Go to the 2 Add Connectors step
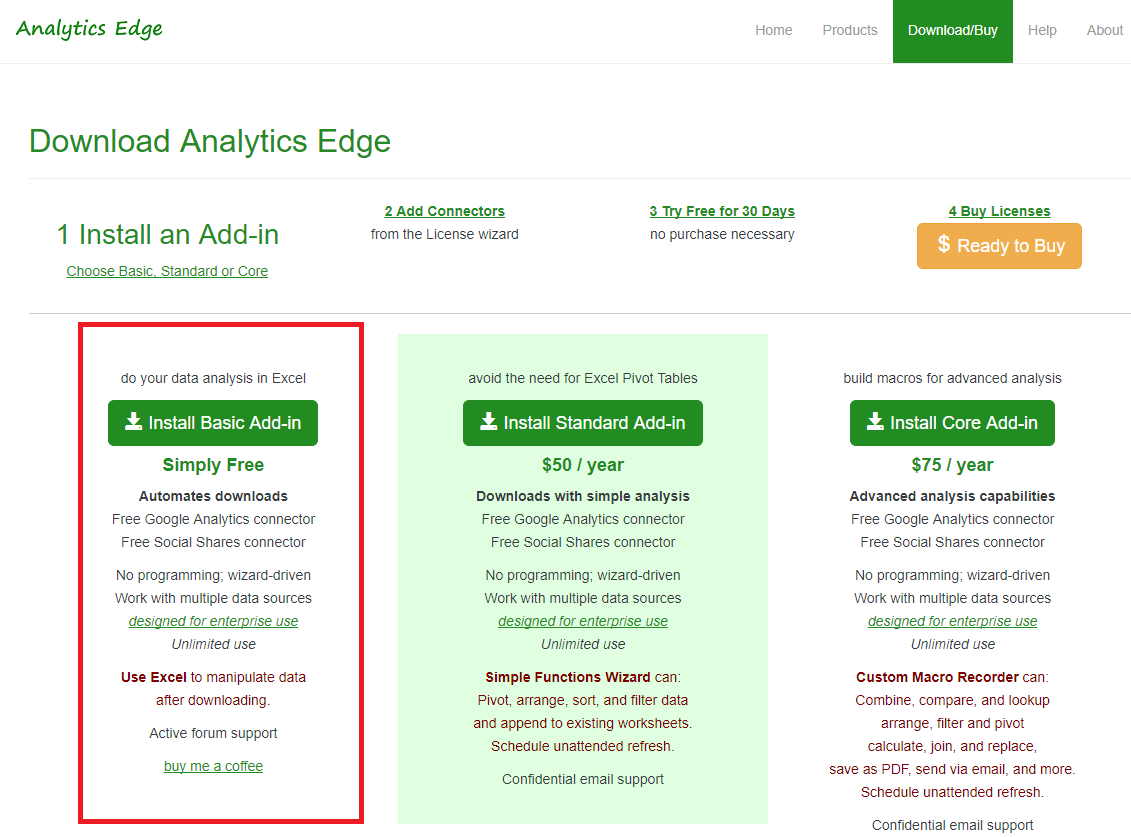The height and width of the screenshot is (837, 1131). 444,211
